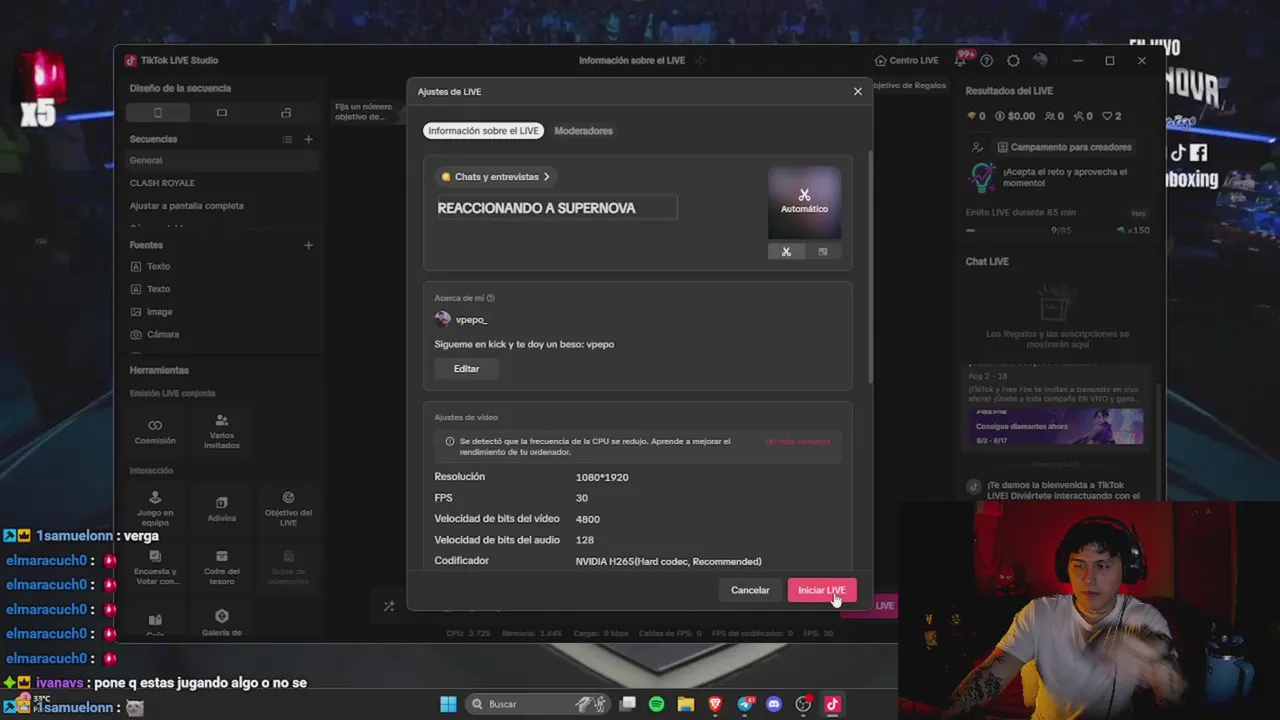Viewport: 1280px width, 720px height.
Task: Open the Cofre del tesoro tool
Action: point(222,567)
